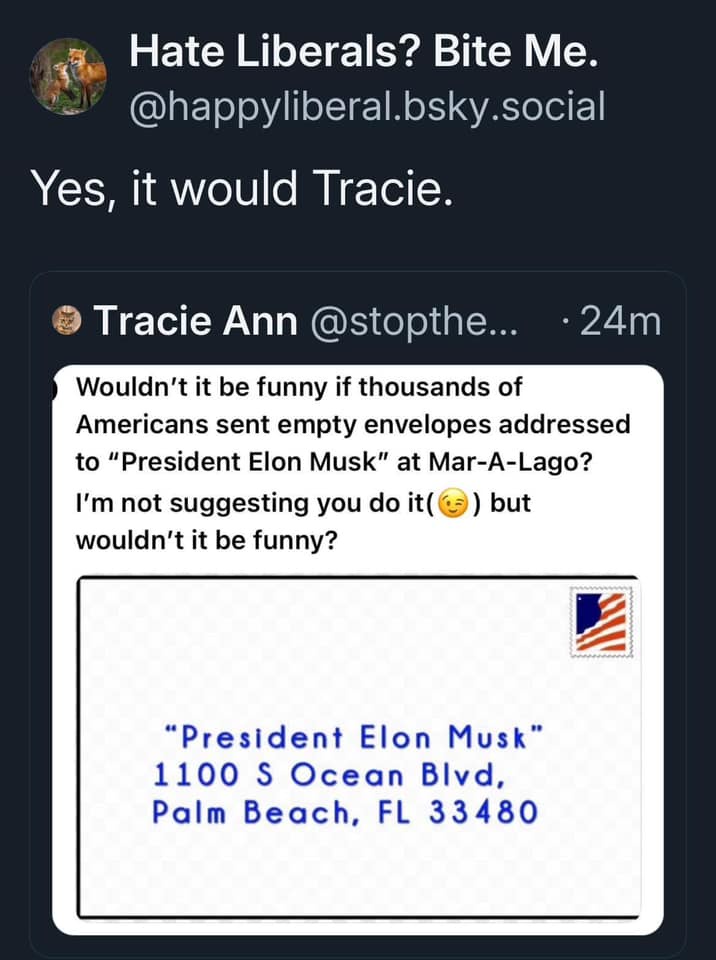
Task: Click 'wouldn't it be funny?' closing line
Action: [x=206, y=540]
